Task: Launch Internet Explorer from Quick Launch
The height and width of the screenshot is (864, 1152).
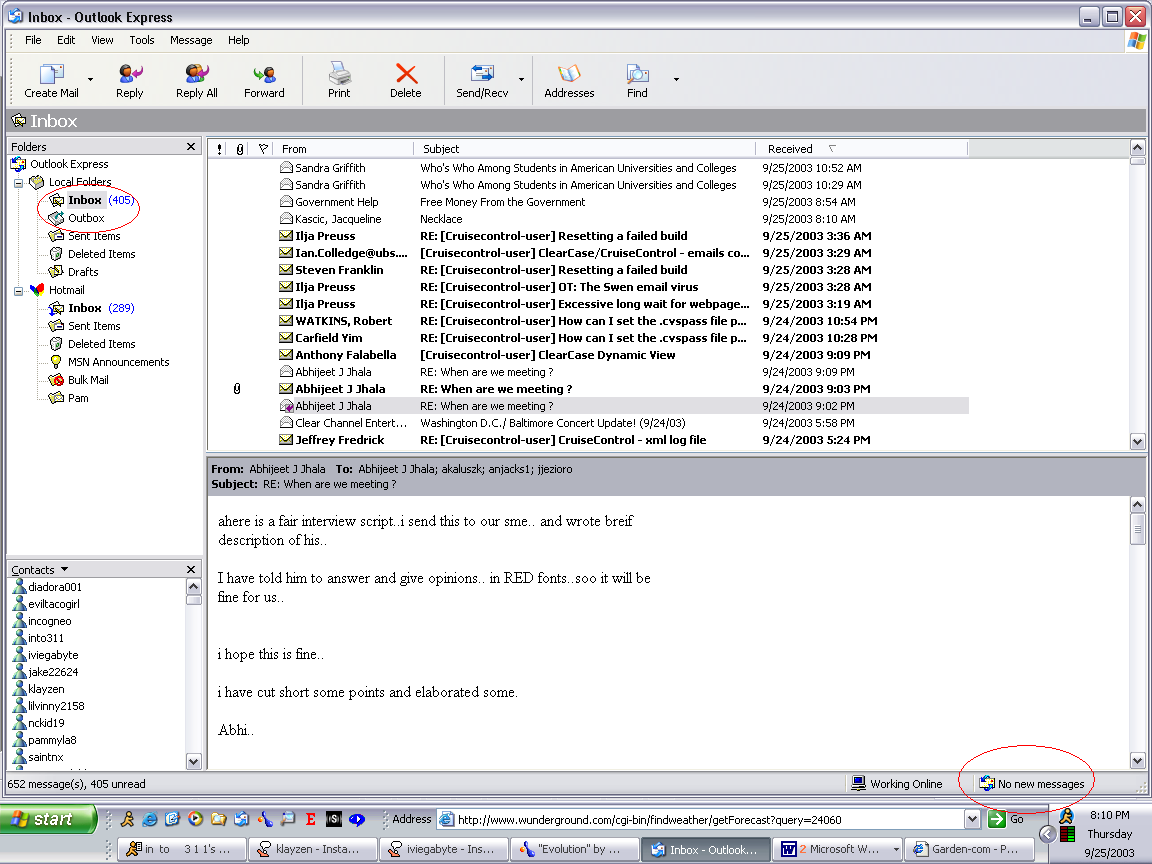Action: tap(150, 819)
